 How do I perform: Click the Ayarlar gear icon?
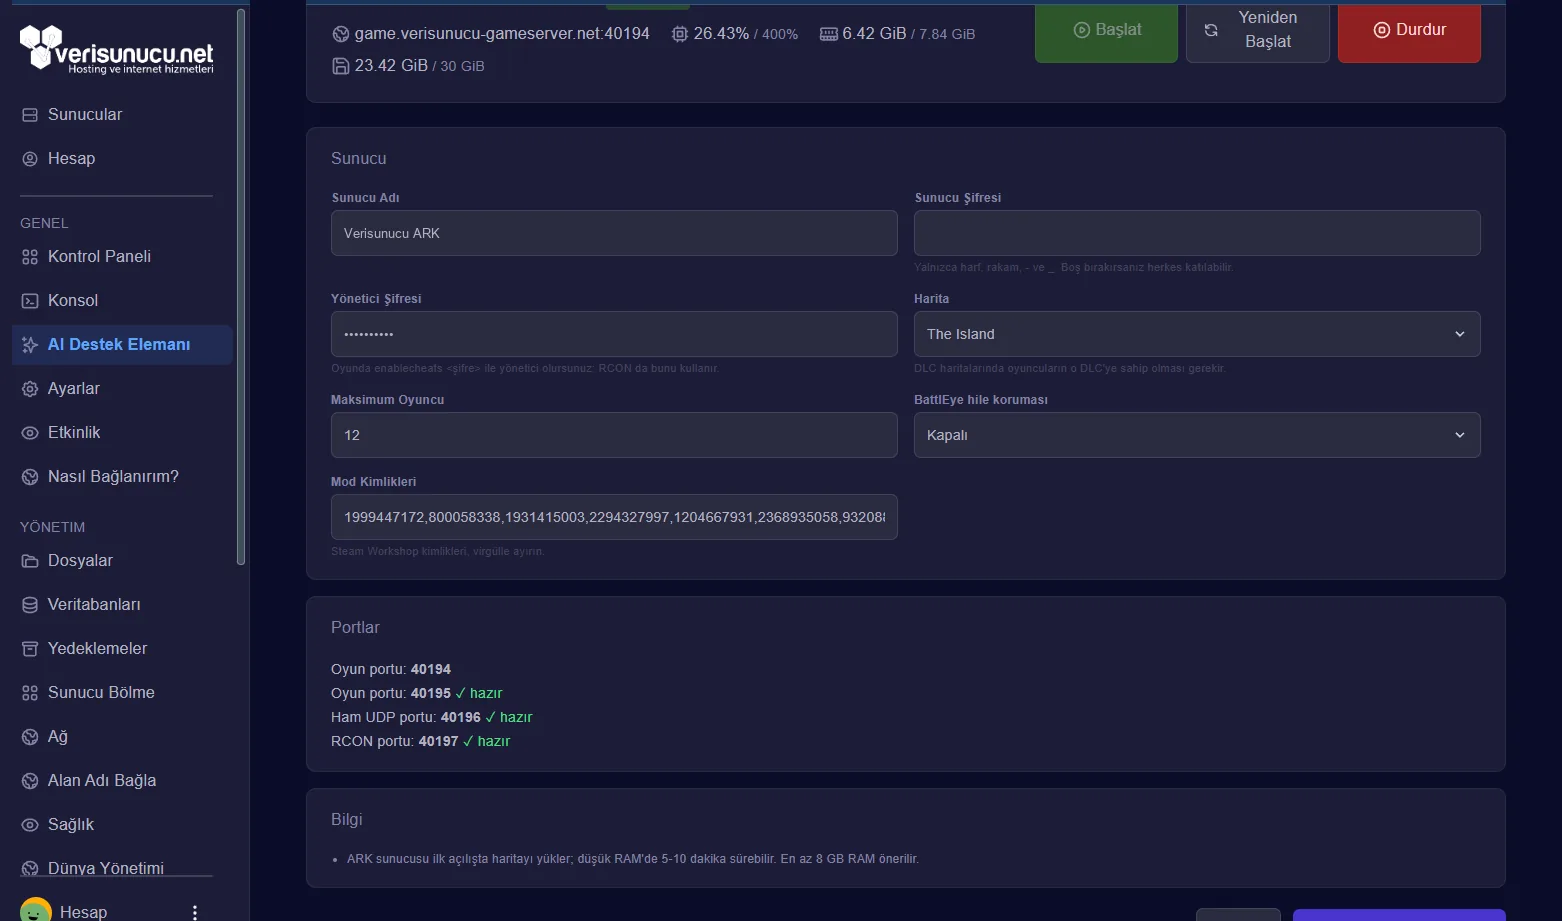point(30,389)
